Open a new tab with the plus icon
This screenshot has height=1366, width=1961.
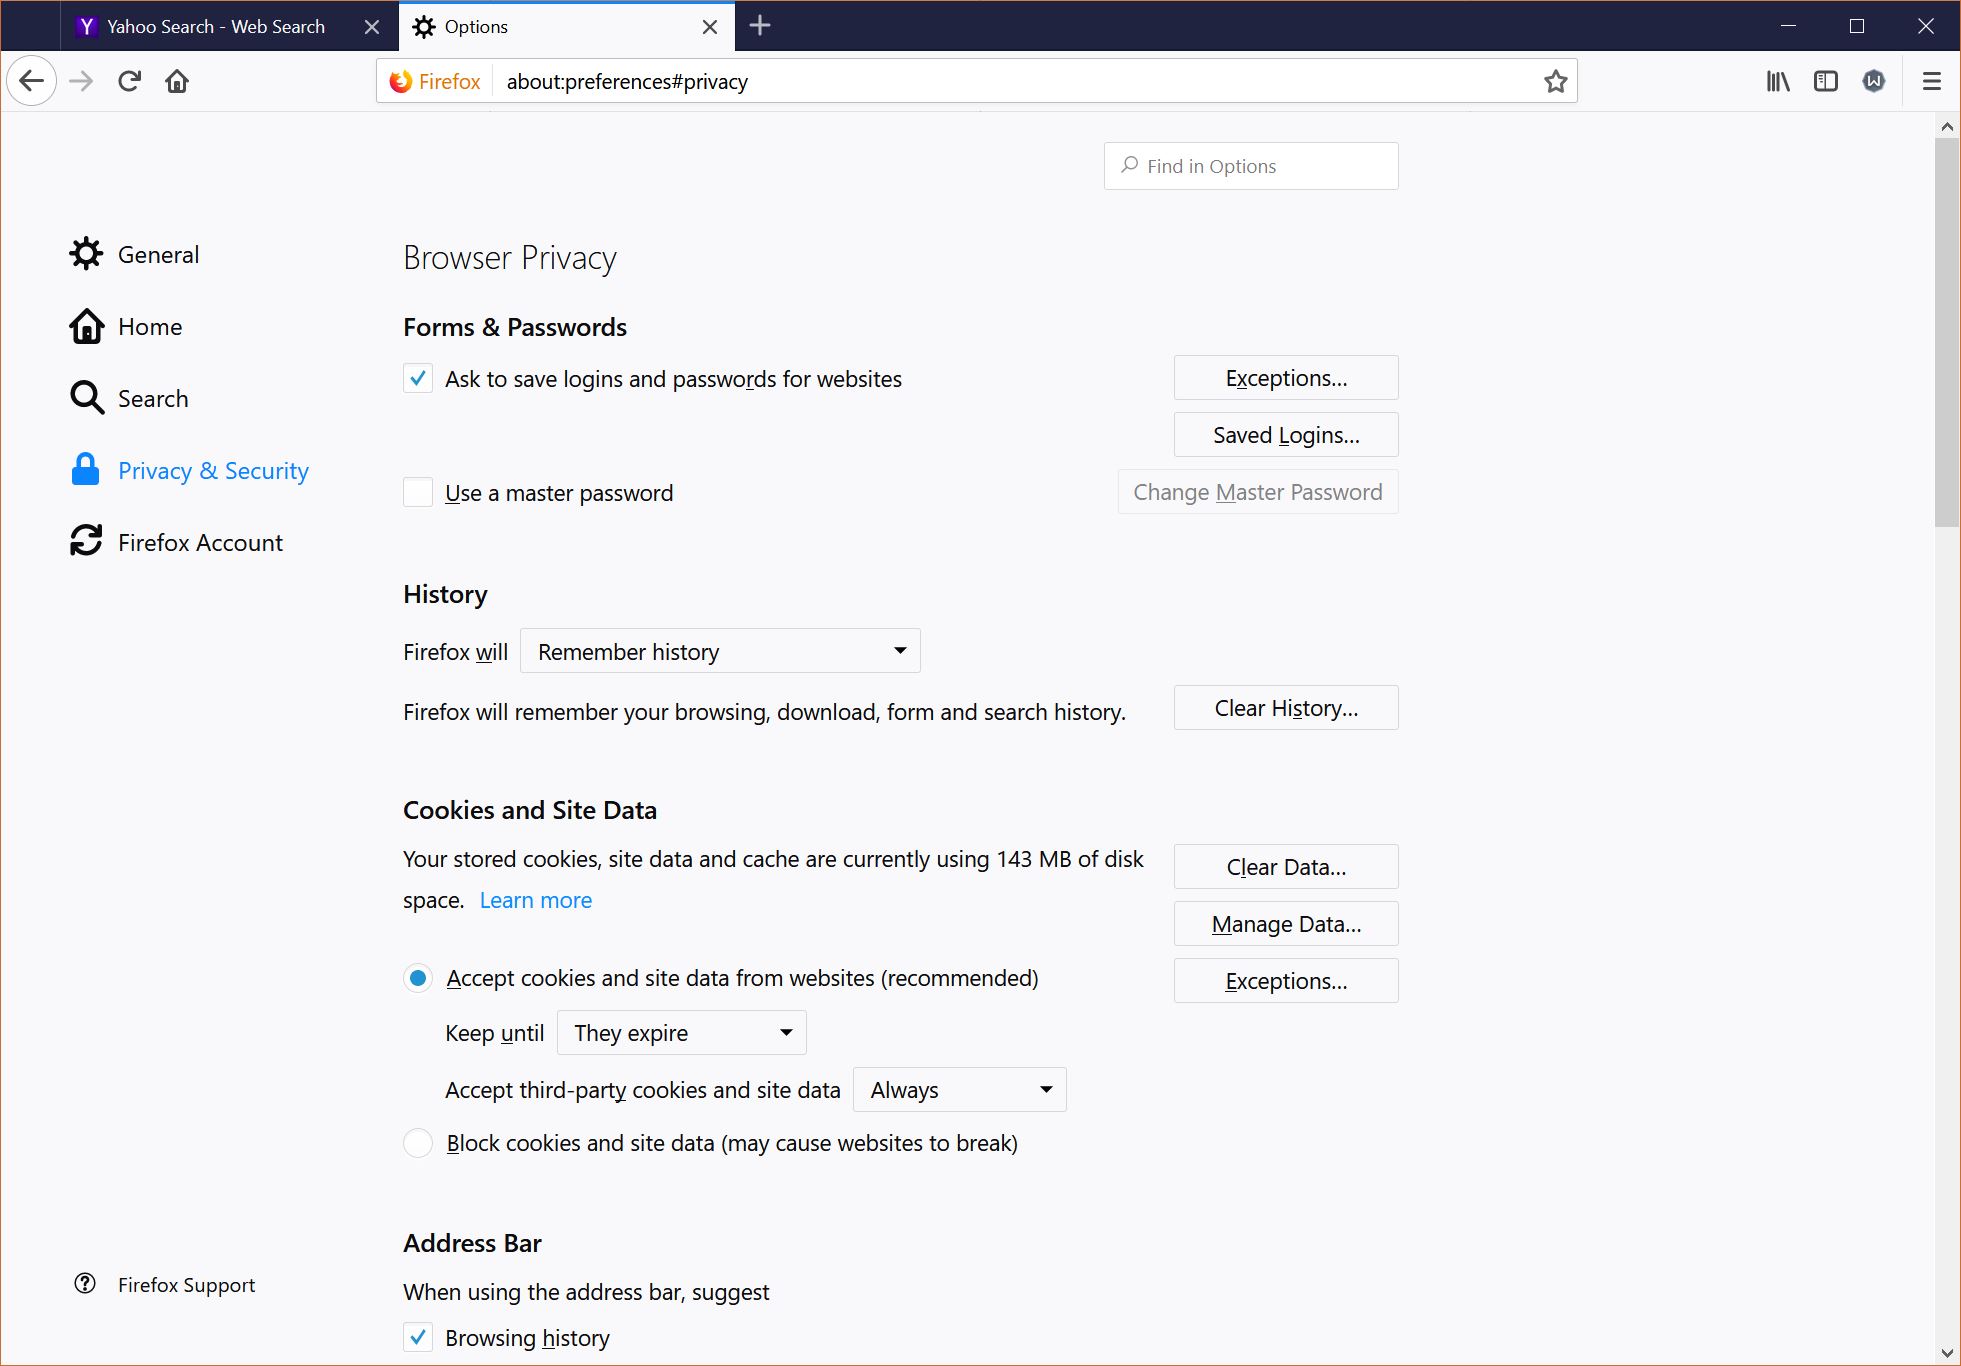tap(760, 26)
